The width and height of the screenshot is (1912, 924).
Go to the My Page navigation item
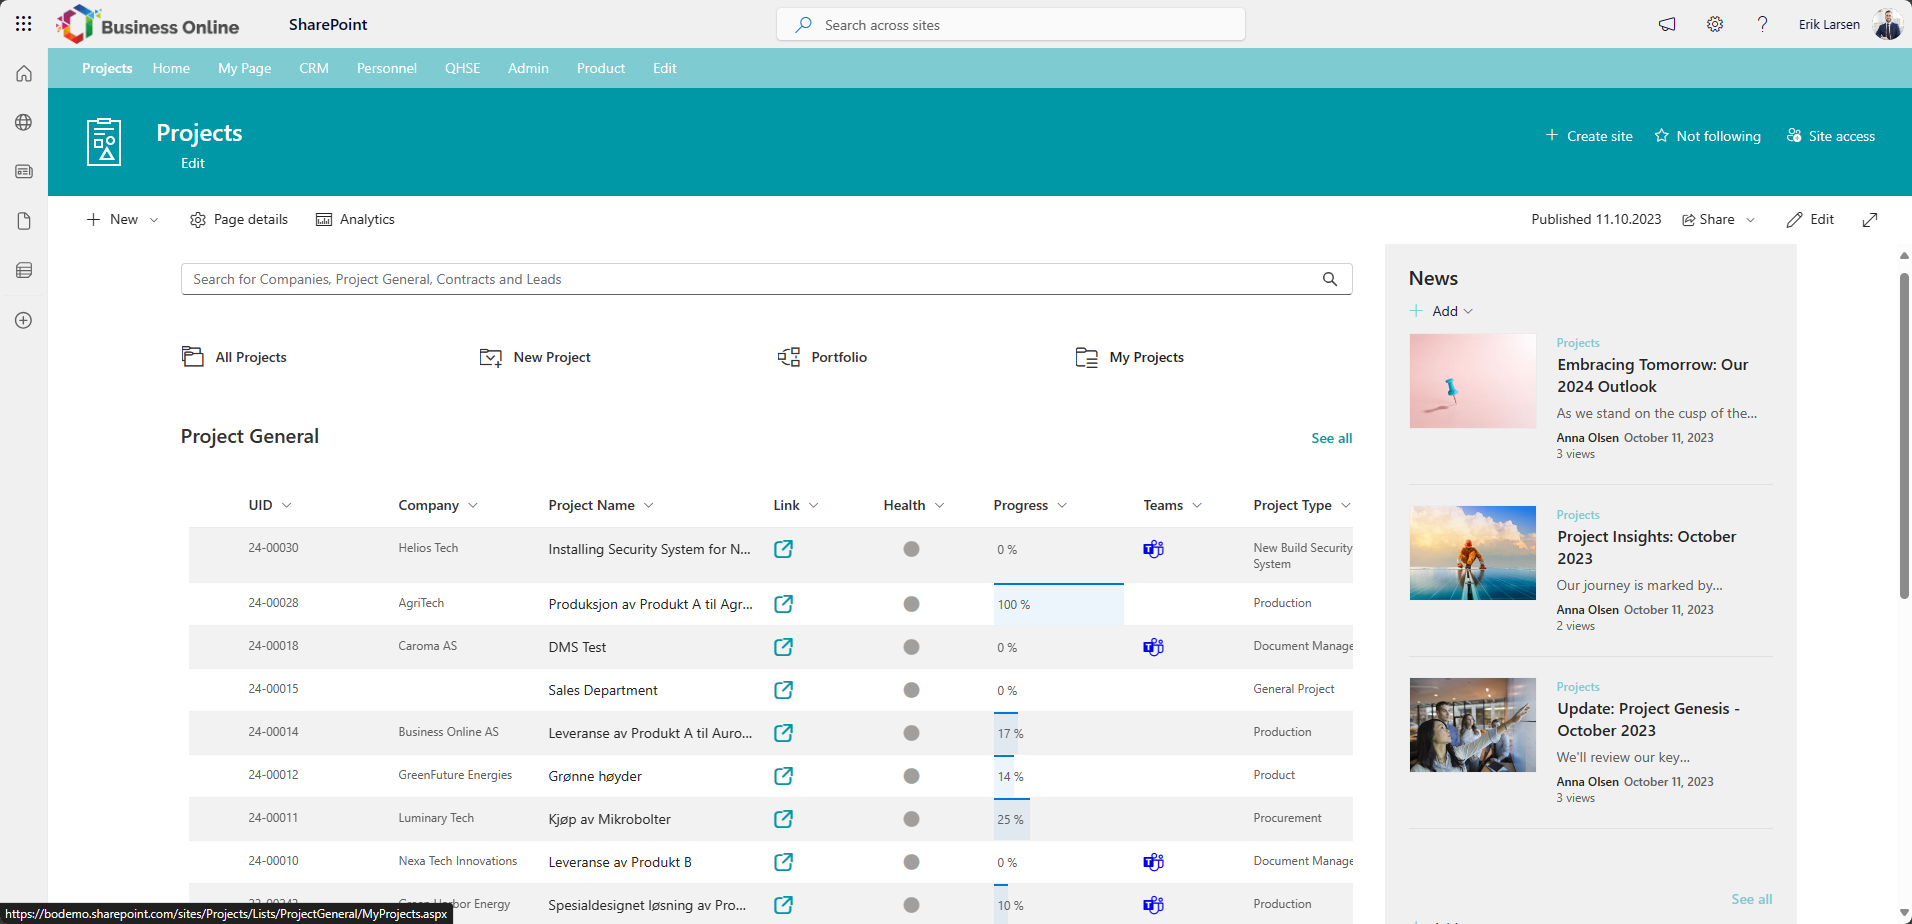(245, 68)
